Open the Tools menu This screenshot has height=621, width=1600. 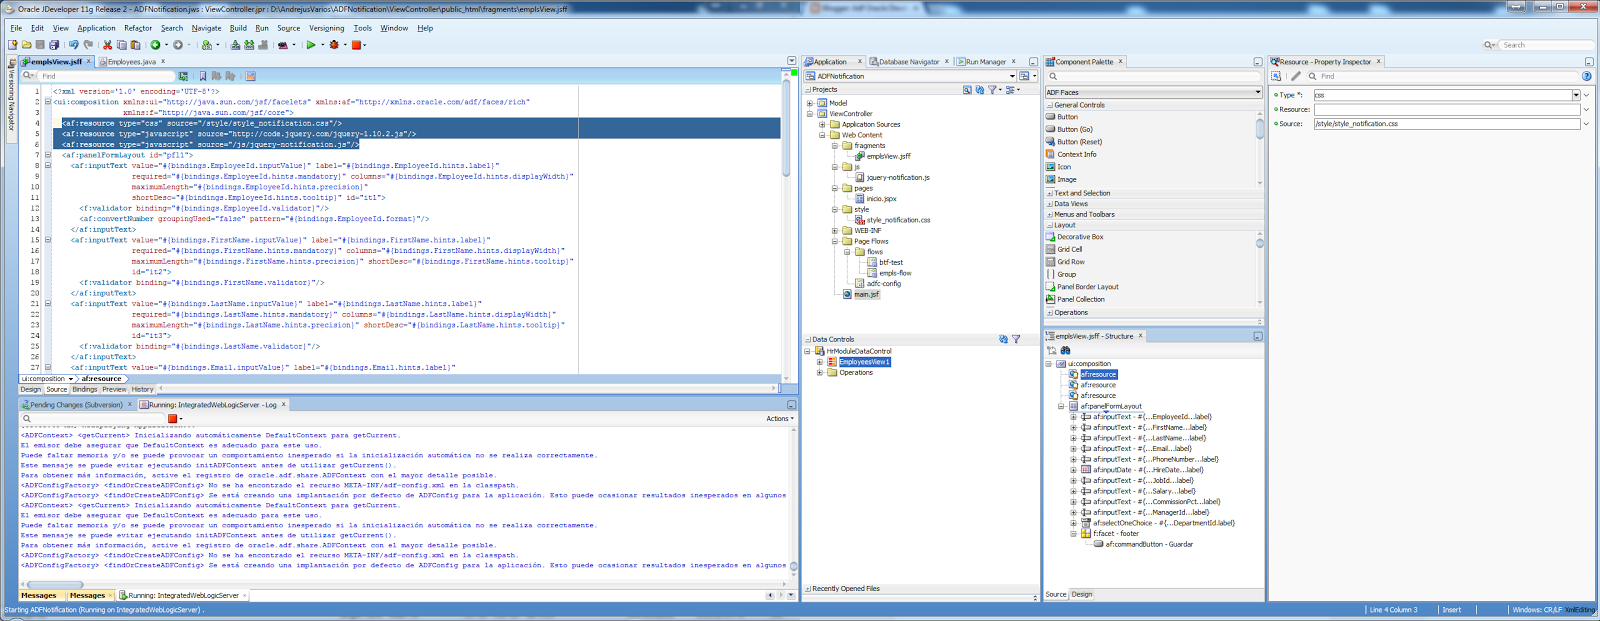pyautogui.click(x=362, y=28)
